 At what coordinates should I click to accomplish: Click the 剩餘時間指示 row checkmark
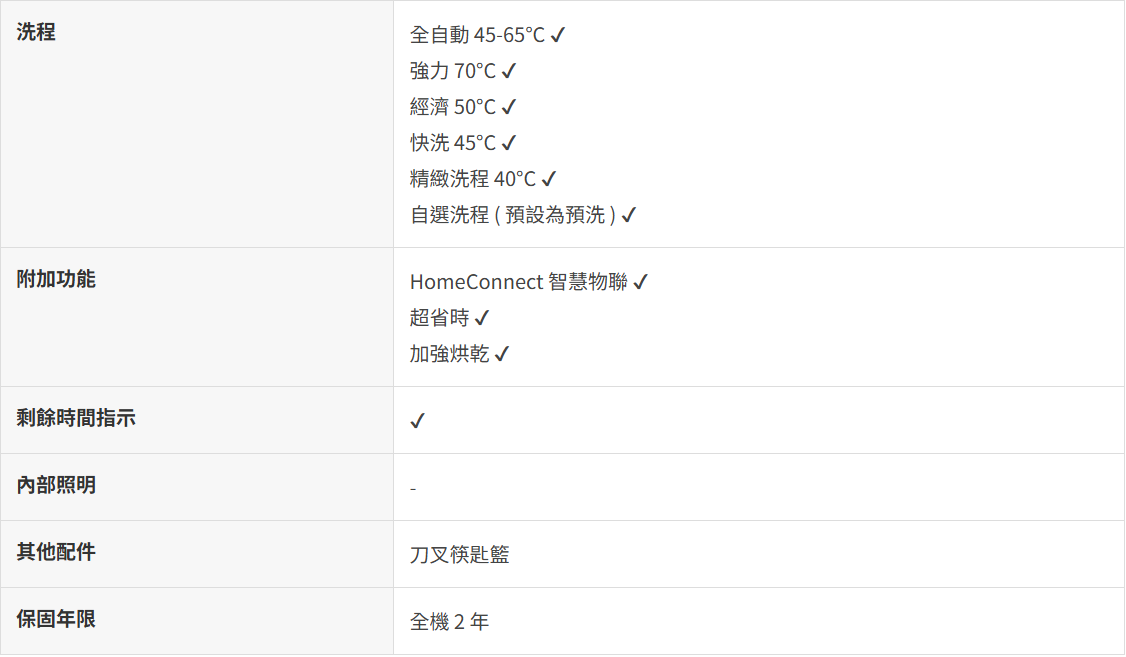pyautogui.click(x=418, y=421)
